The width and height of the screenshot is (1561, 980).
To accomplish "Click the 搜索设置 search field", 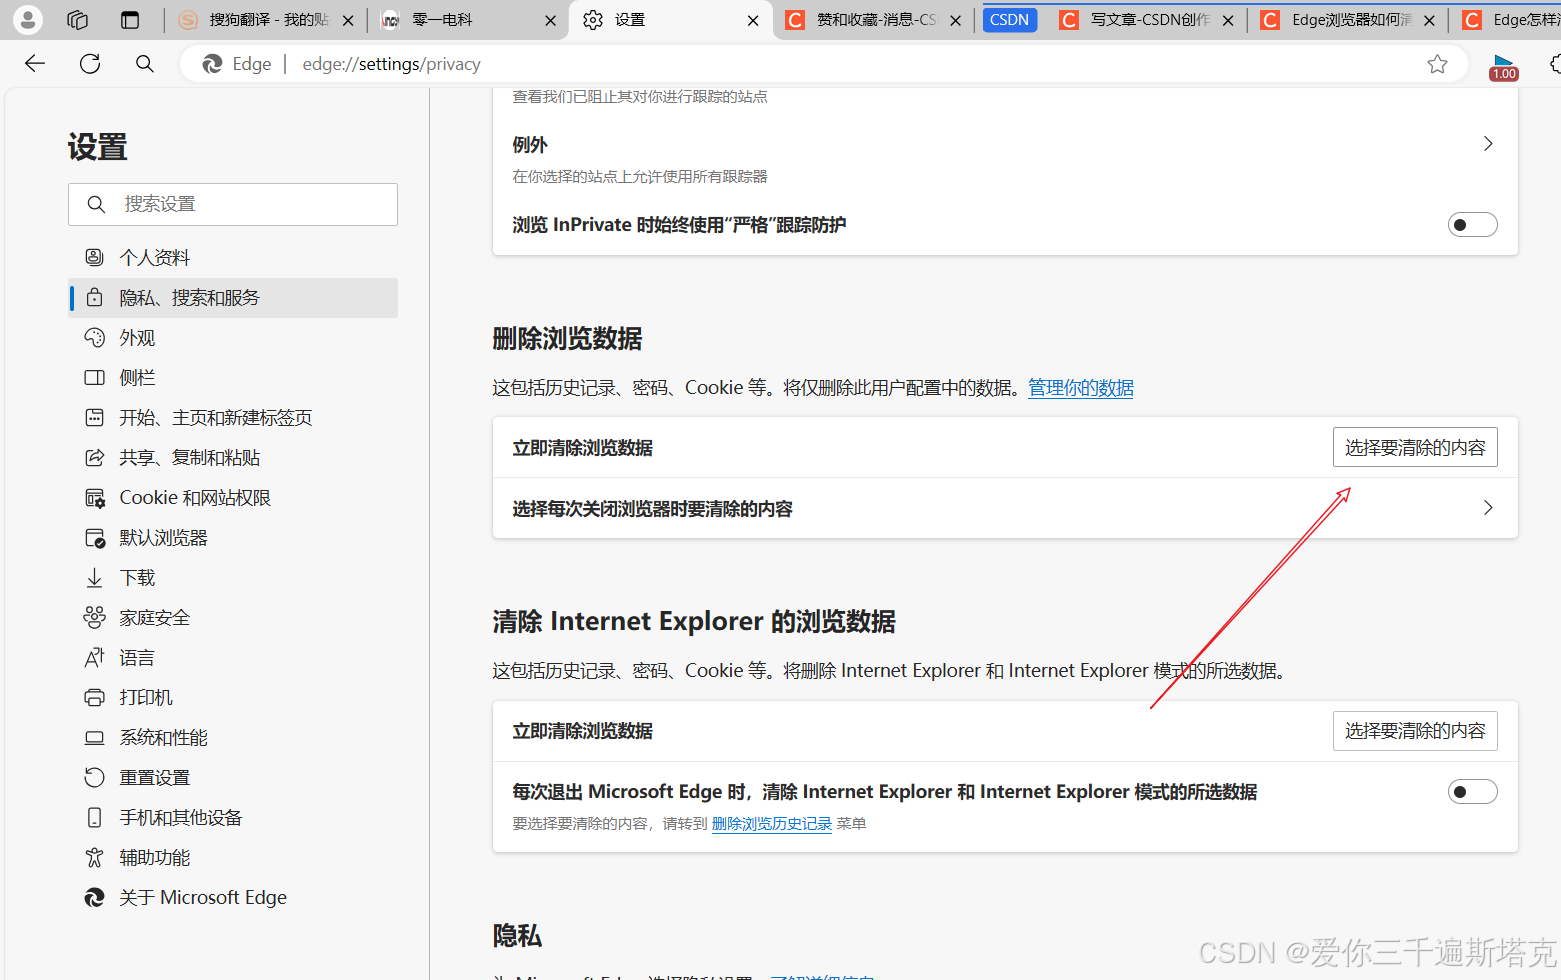I will [x=232, y=203].
